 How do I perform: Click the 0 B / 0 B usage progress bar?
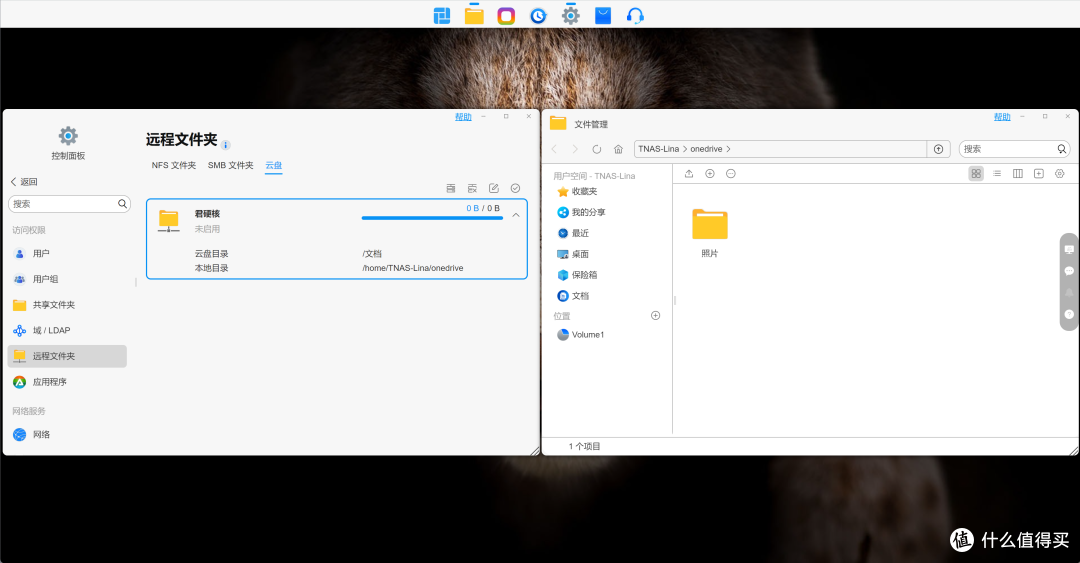[432, 218]
